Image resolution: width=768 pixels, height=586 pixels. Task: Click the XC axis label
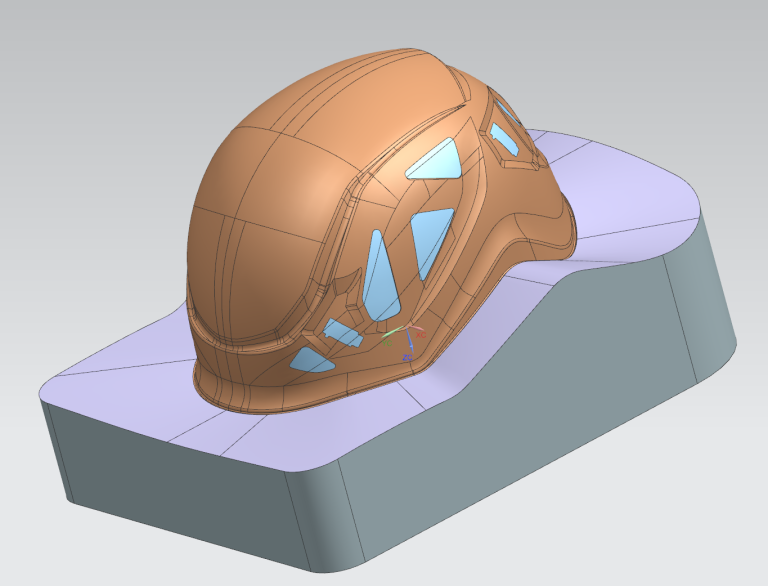(x=421, y=335)
